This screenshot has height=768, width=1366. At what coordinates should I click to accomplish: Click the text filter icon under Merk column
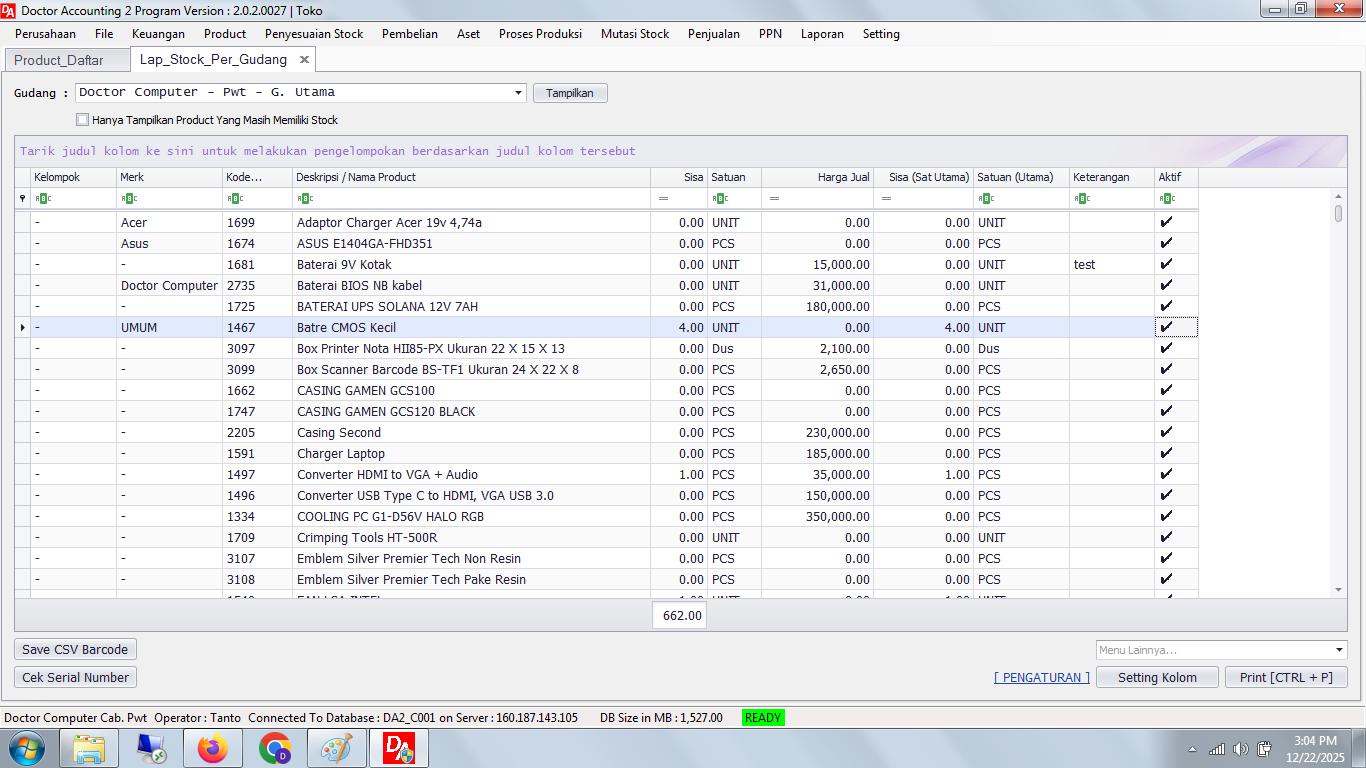(128, 199)
